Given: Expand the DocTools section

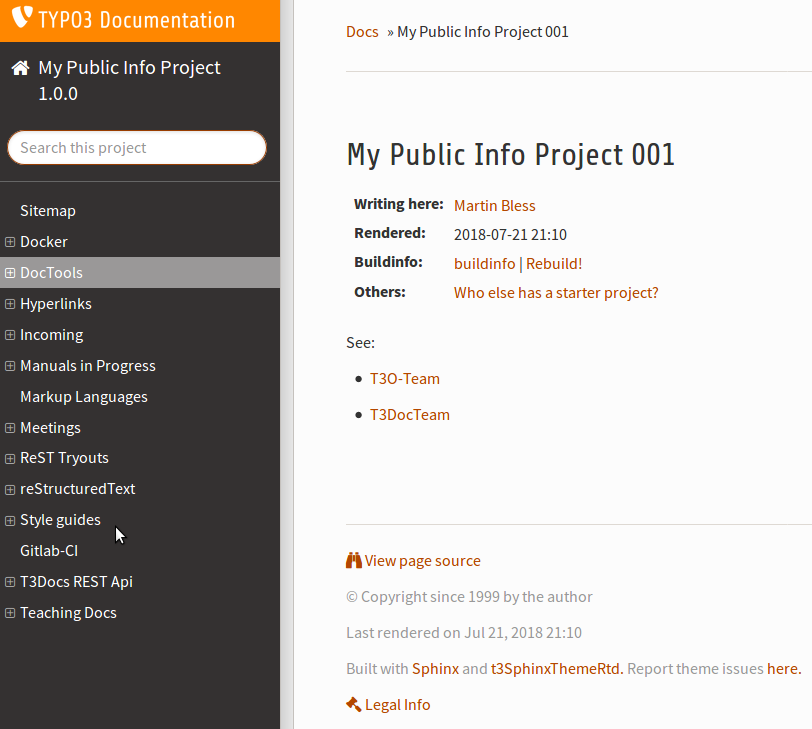Looking at the screenshot, I should (10, 273).
